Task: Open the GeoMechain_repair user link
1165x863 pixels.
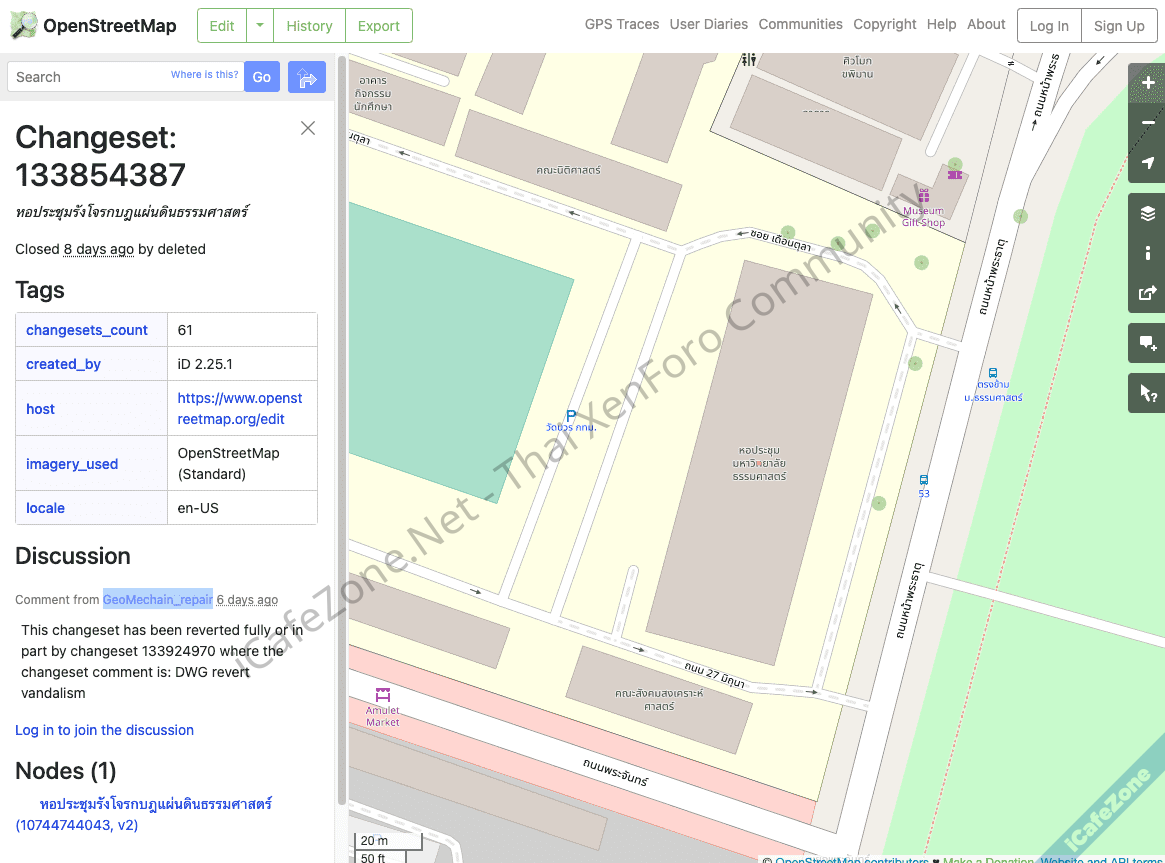Action: 157,599
